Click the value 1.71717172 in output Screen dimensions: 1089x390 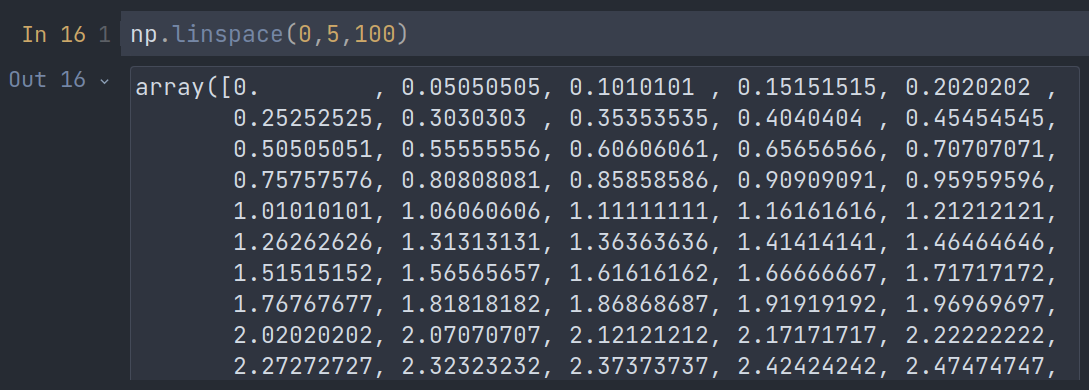975,273
